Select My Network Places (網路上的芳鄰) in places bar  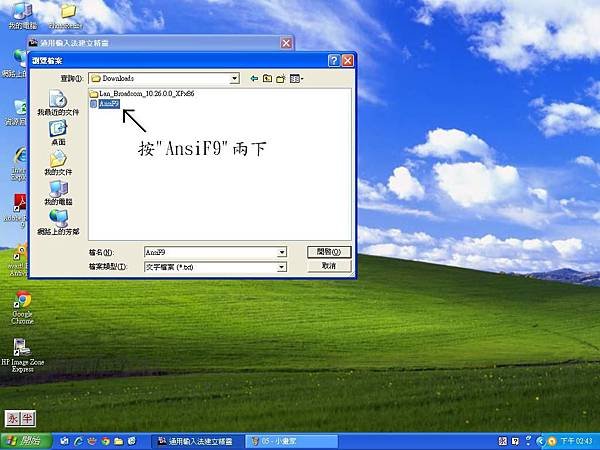[x=58, y=222]
